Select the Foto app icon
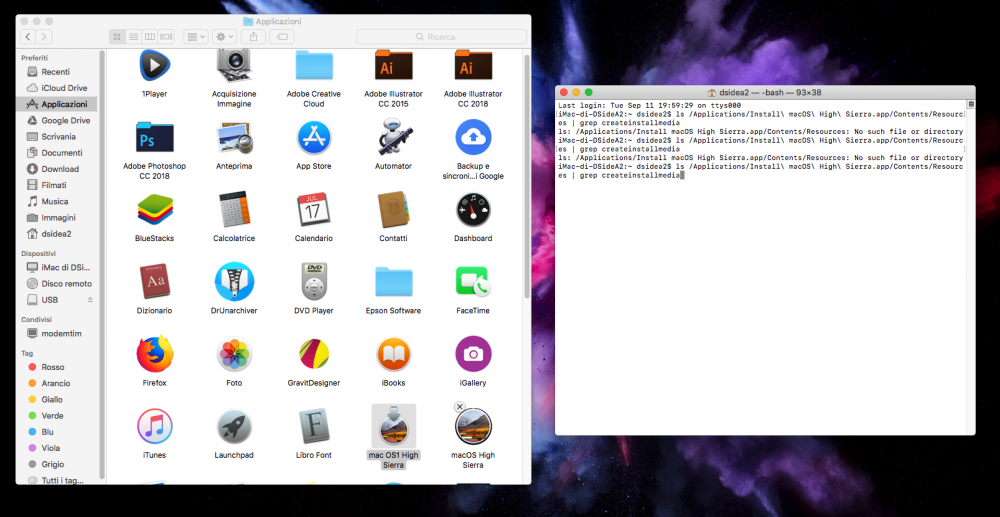 [x=234, y=354]
